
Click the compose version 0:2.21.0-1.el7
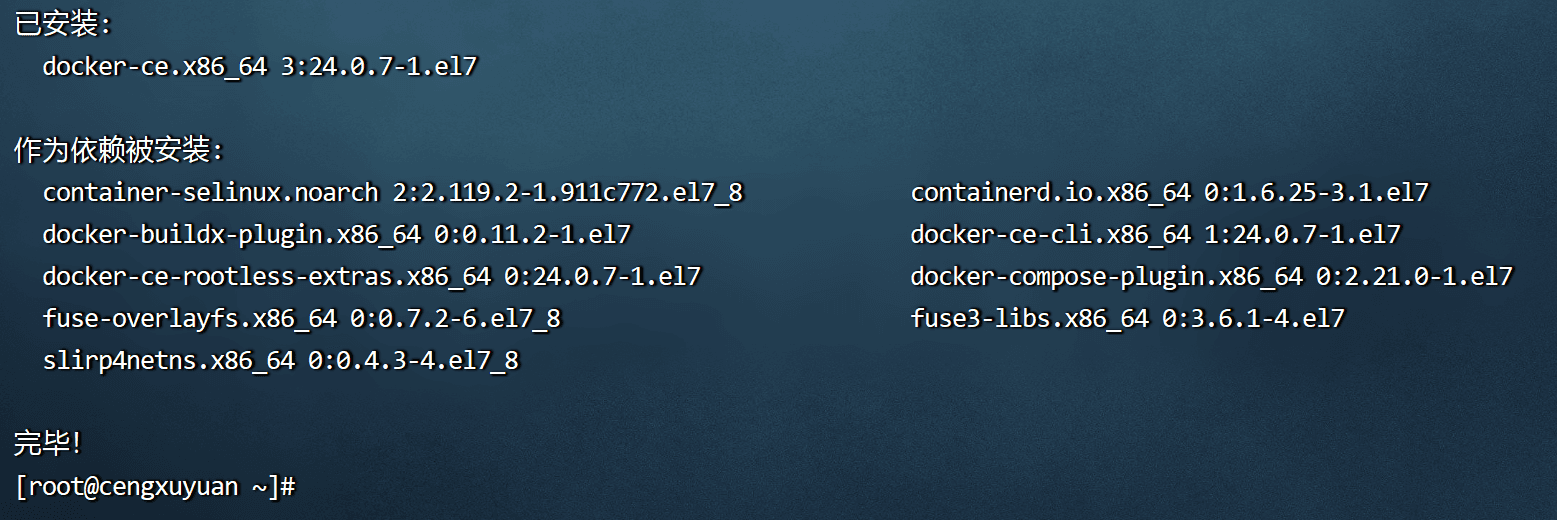(1414, 276)
